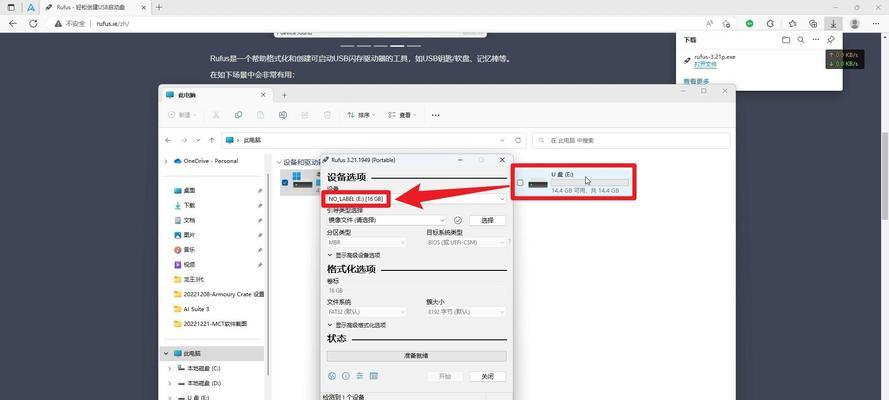889x400 pixels.
Task: Expand 本地磁盘 (C:) tree node
Action: point(170,368)
